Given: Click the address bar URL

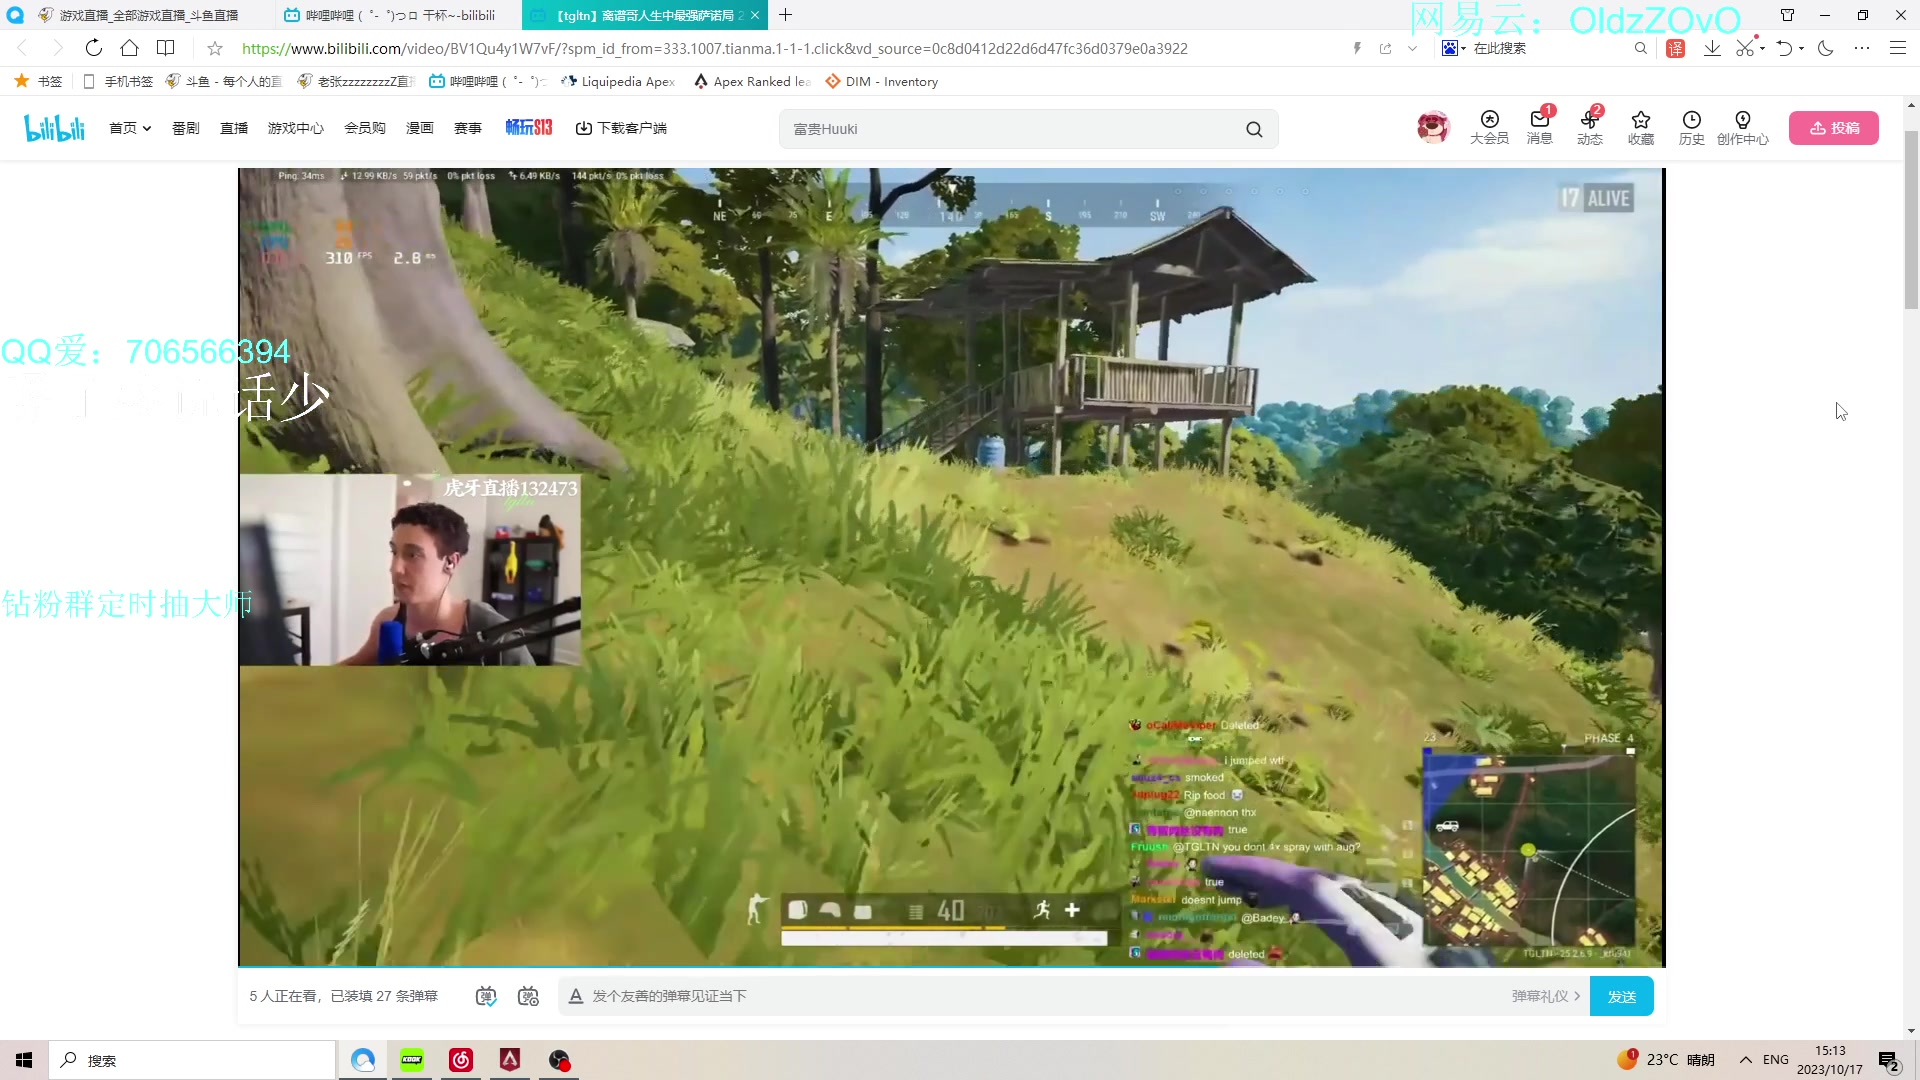Looking at the screenshot, I should tap(714, 48).
